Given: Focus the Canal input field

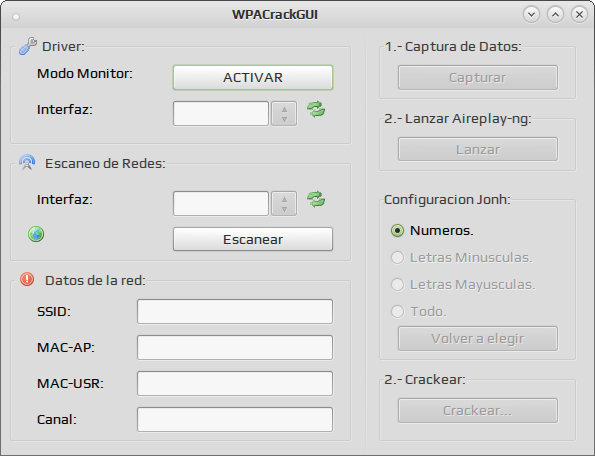Looking at the screenshot, I should pyautogui.click(x=235, y=419).
